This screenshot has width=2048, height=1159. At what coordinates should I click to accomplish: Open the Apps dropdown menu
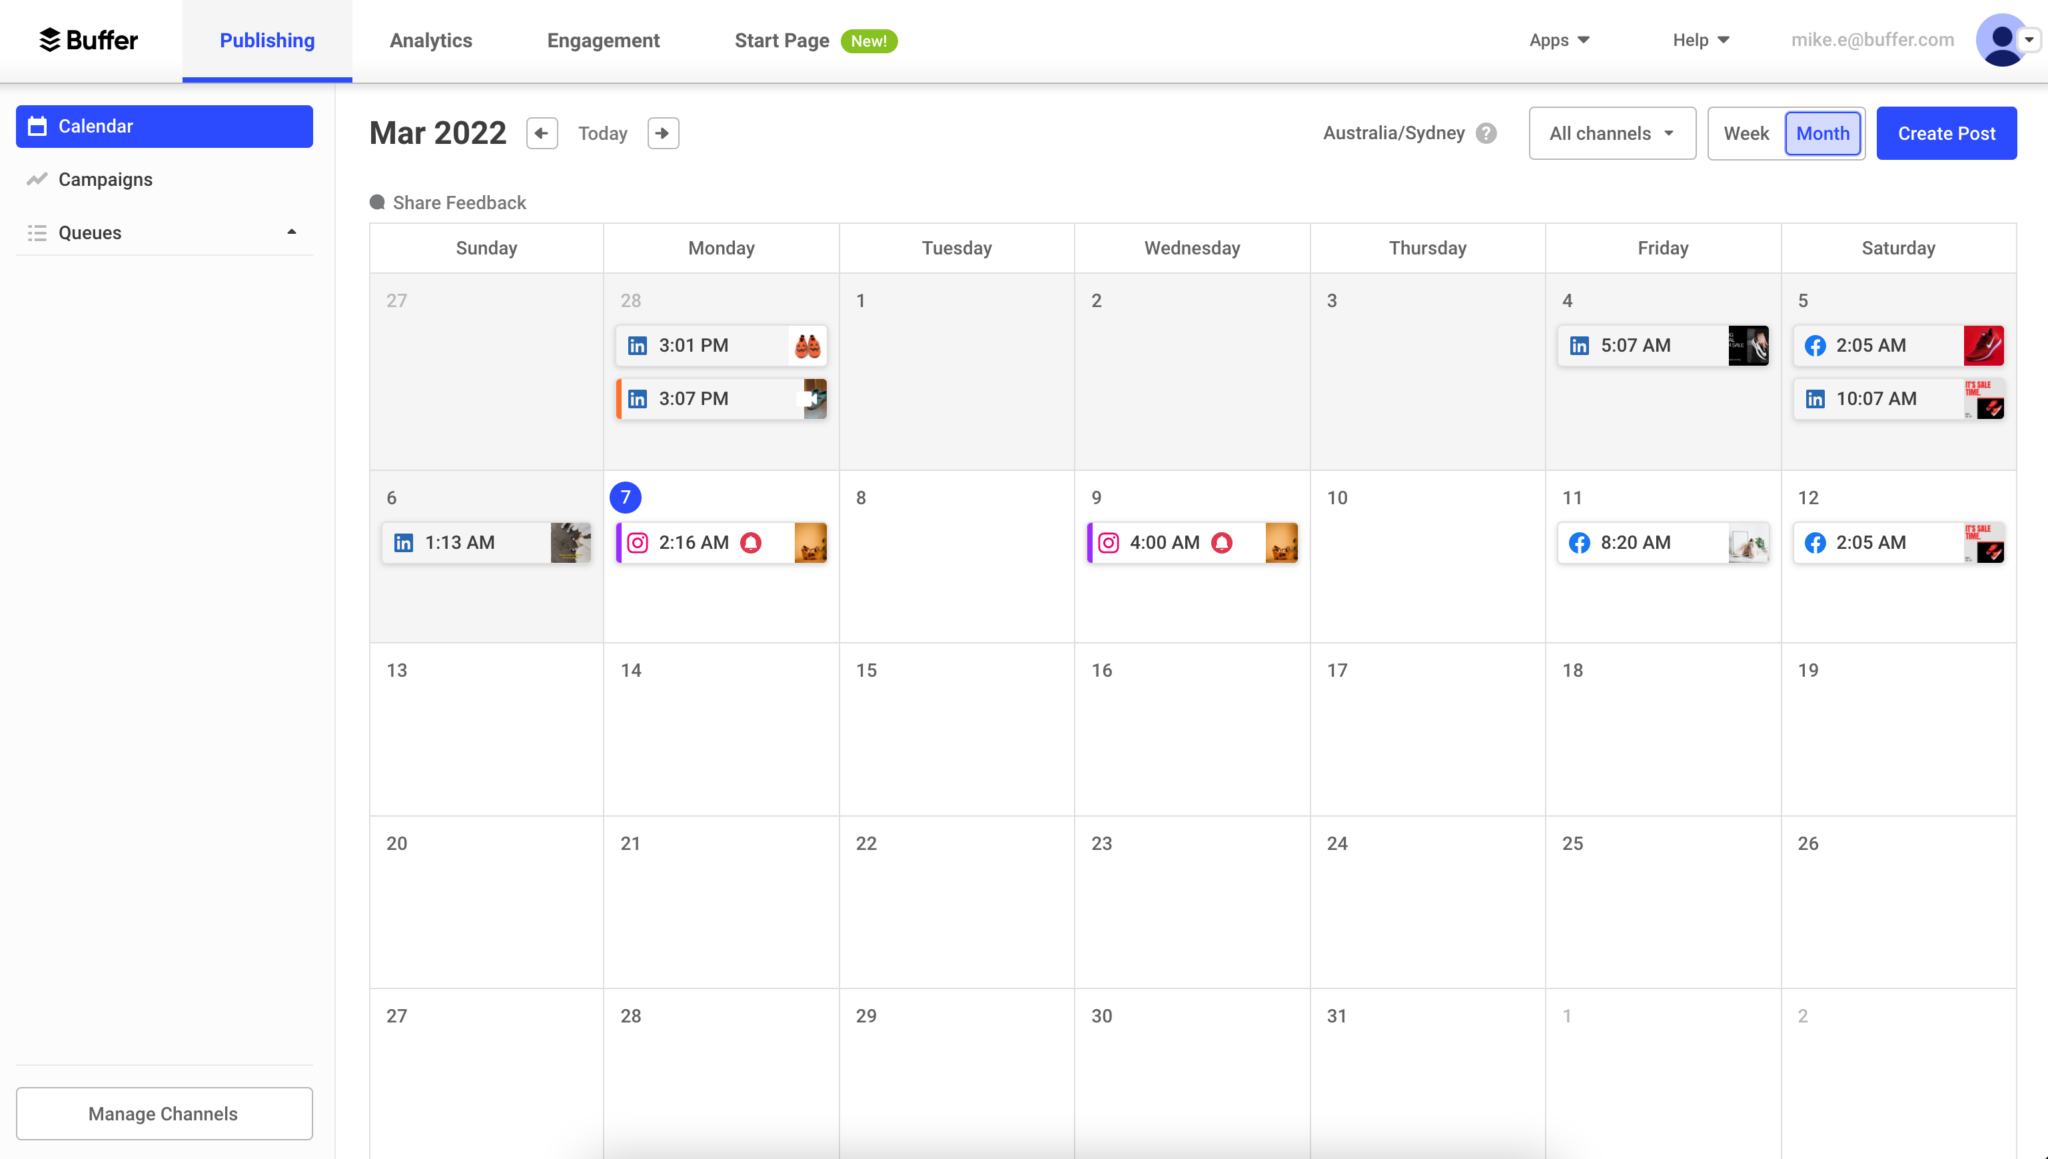click(x=1558, y=40)
